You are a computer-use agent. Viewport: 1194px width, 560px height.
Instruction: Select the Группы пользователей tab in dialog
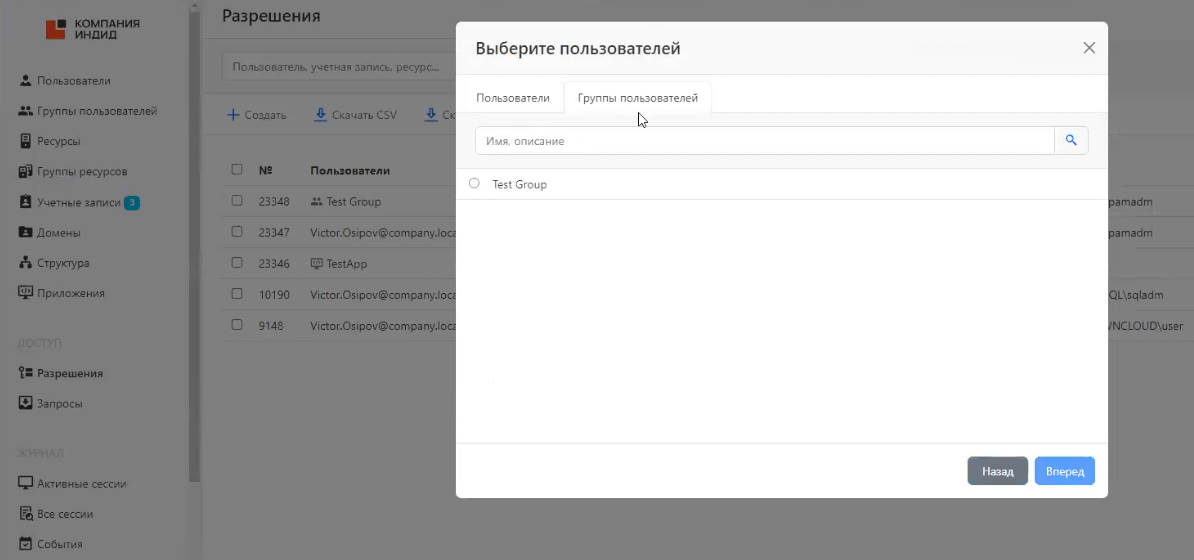coord(637,98)
